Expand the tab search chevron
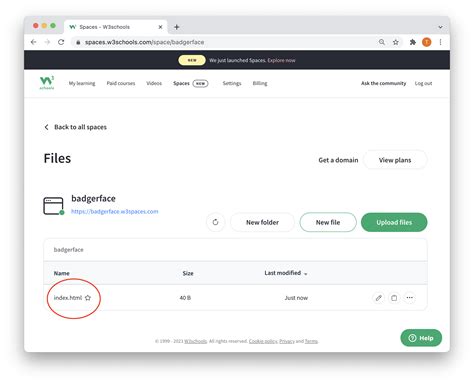The image size is (474, 384). (440, 27)
